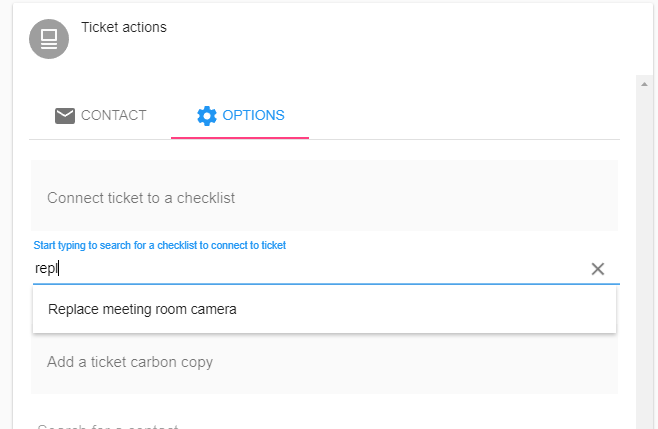The image size is (658, 429).
Task: Switch to the CONTACT tab
Action: 100,115
